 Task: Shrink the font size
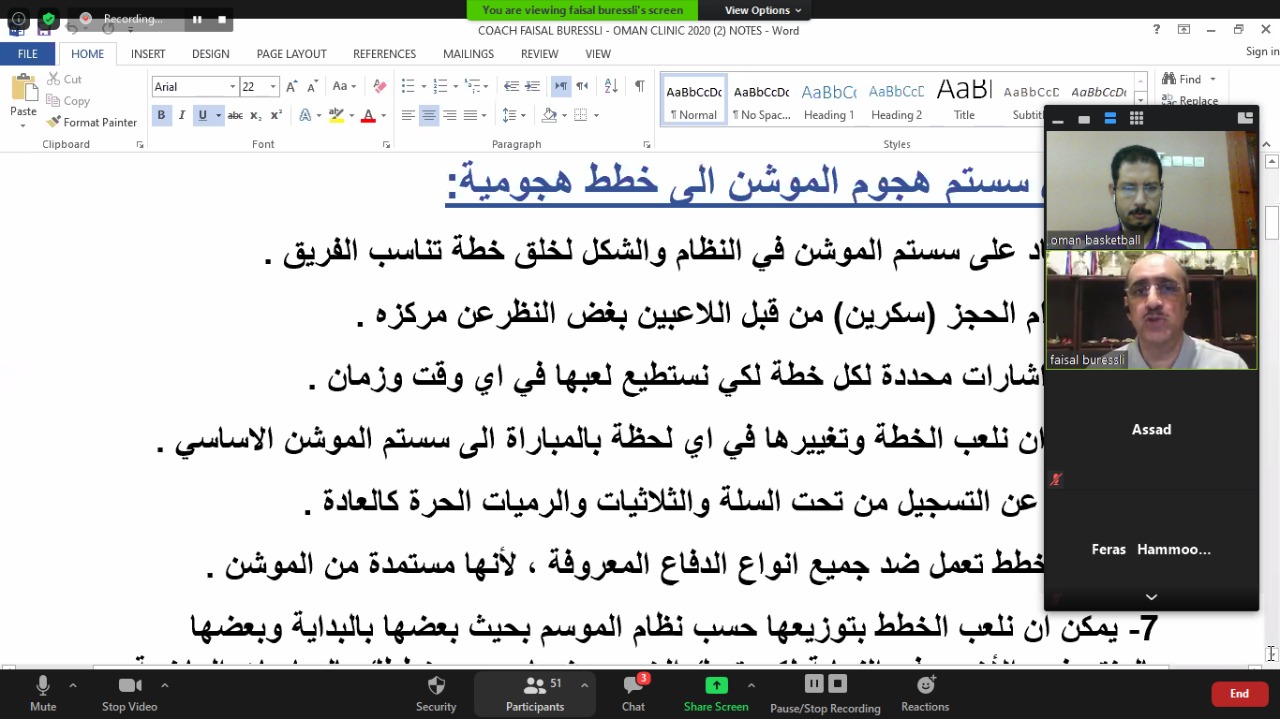click(313, 87)
